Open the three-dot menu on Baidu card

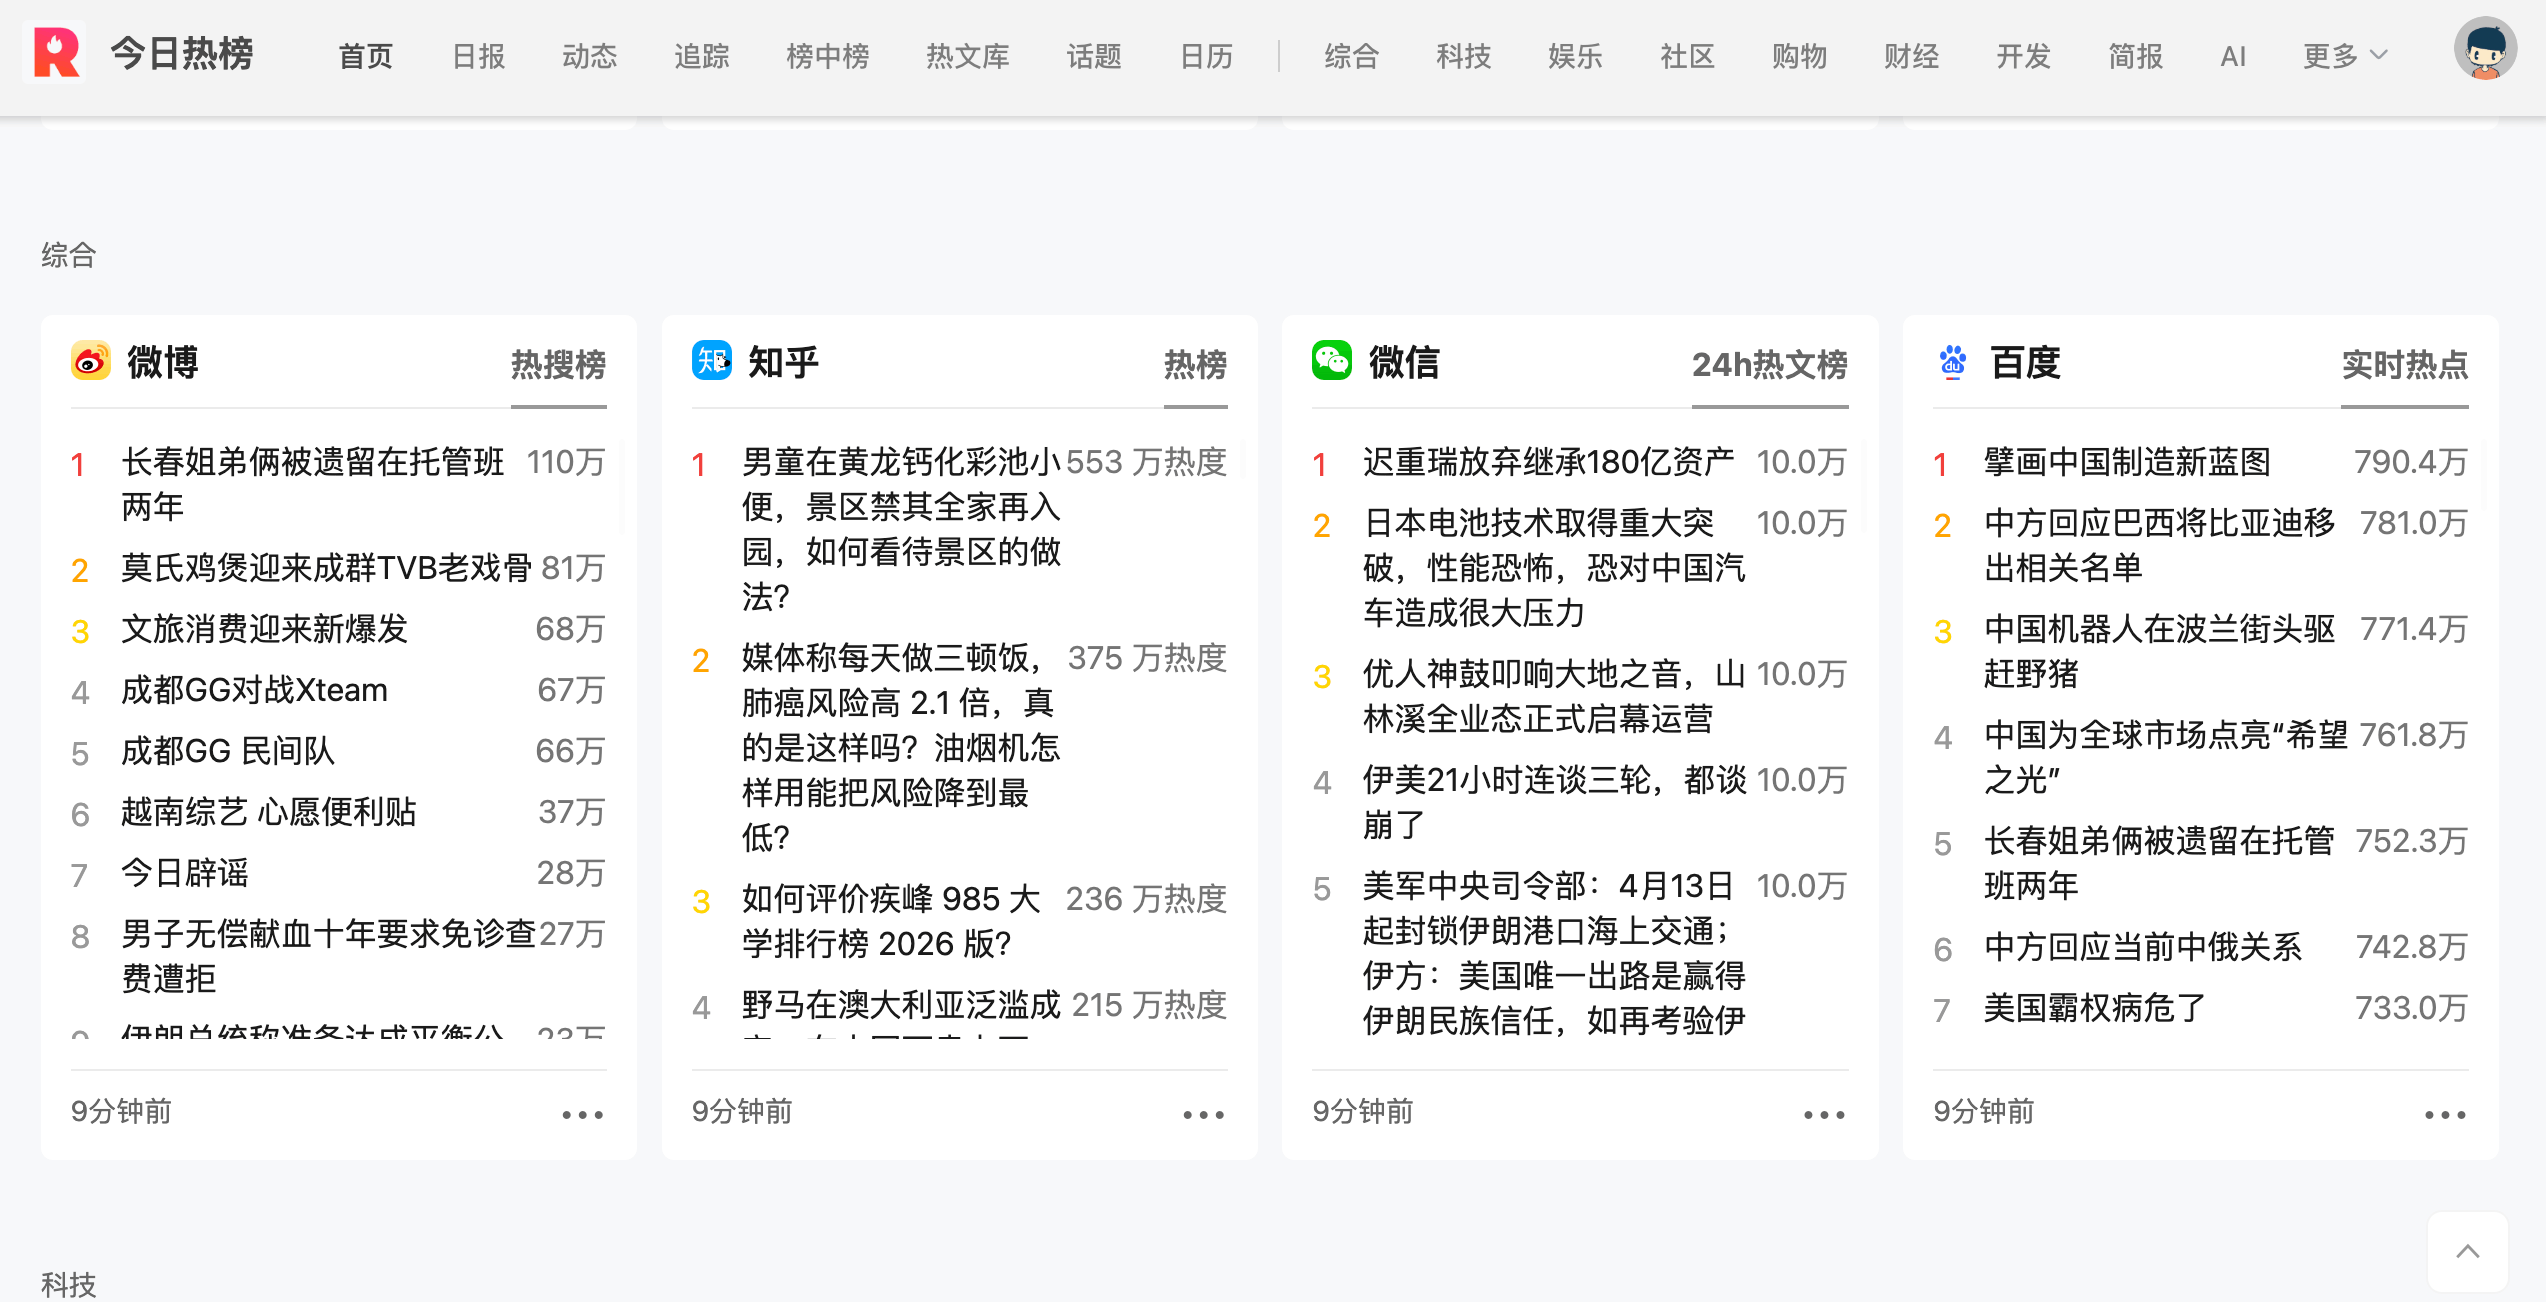point(2445,1114)
